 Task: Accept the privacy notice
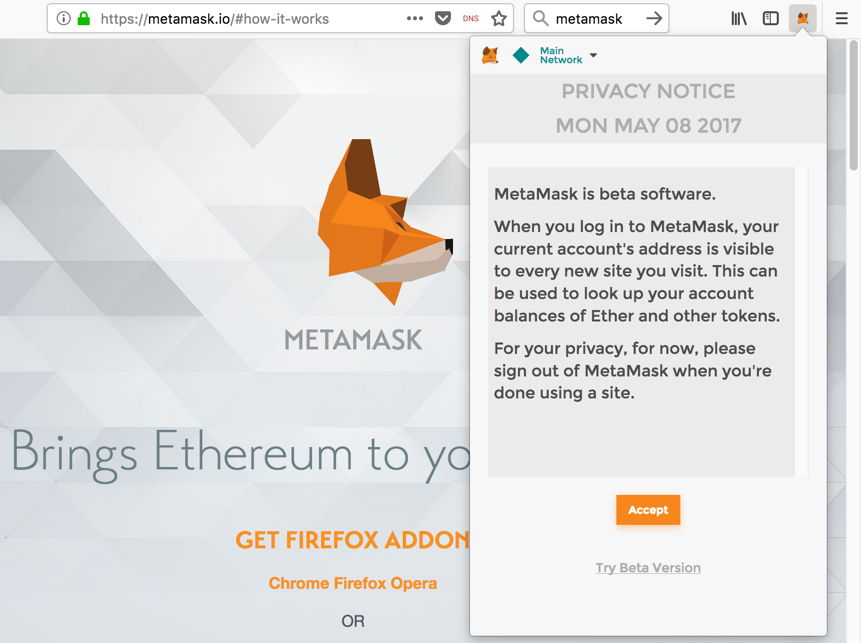pos(648,510)
